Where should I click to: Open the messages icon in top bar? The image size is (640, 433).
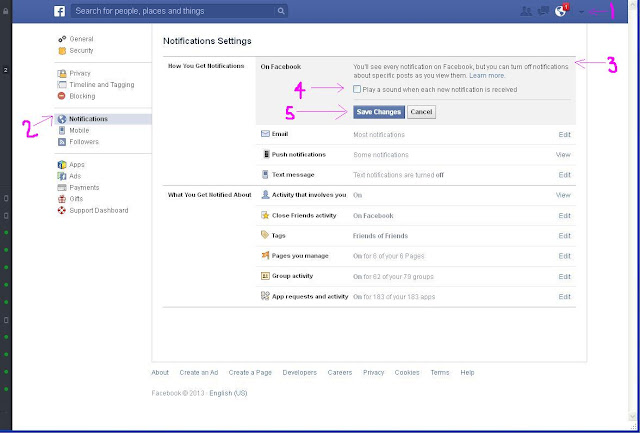(543, 11)
